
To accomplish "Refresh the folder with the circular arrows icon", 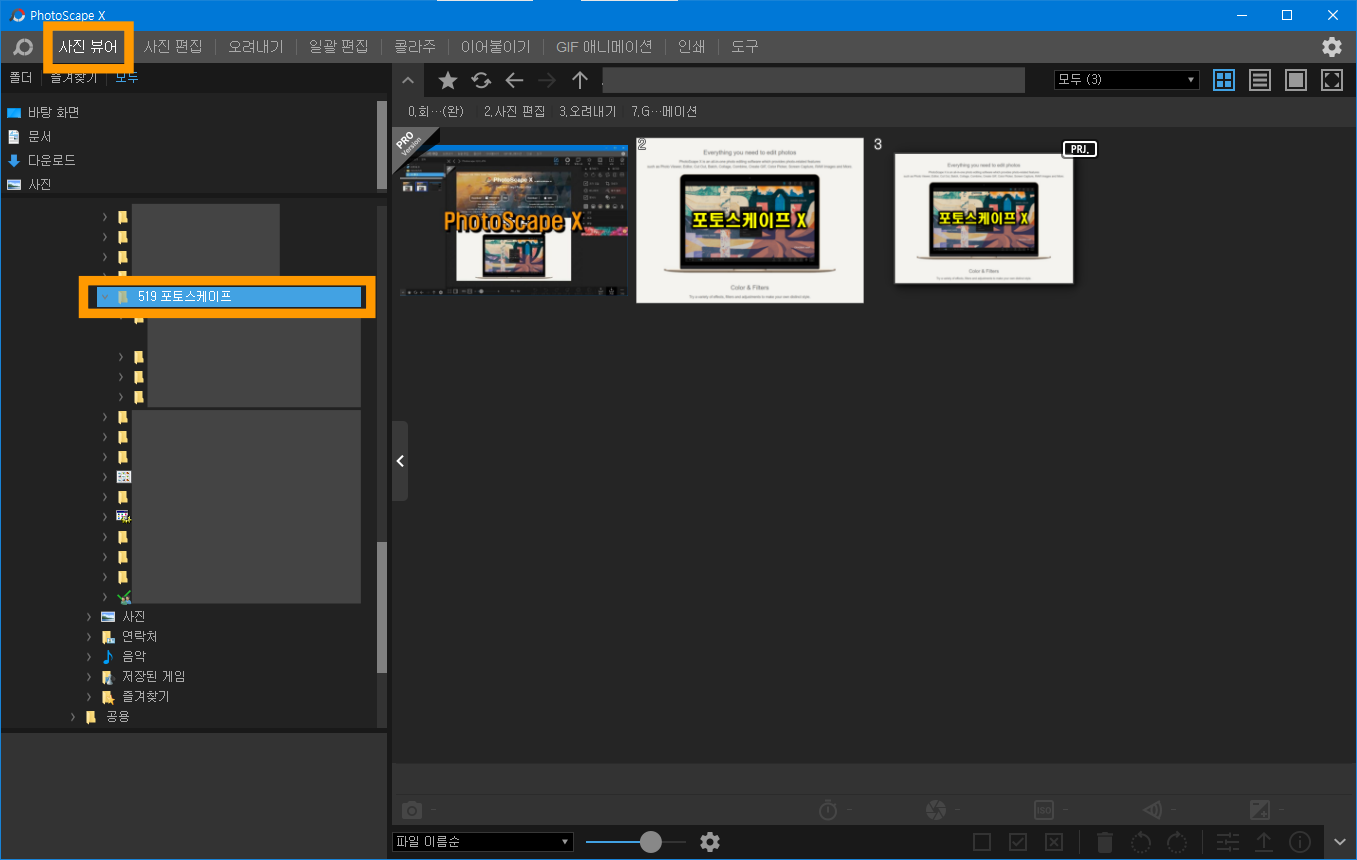I will (x=481, y=80).
